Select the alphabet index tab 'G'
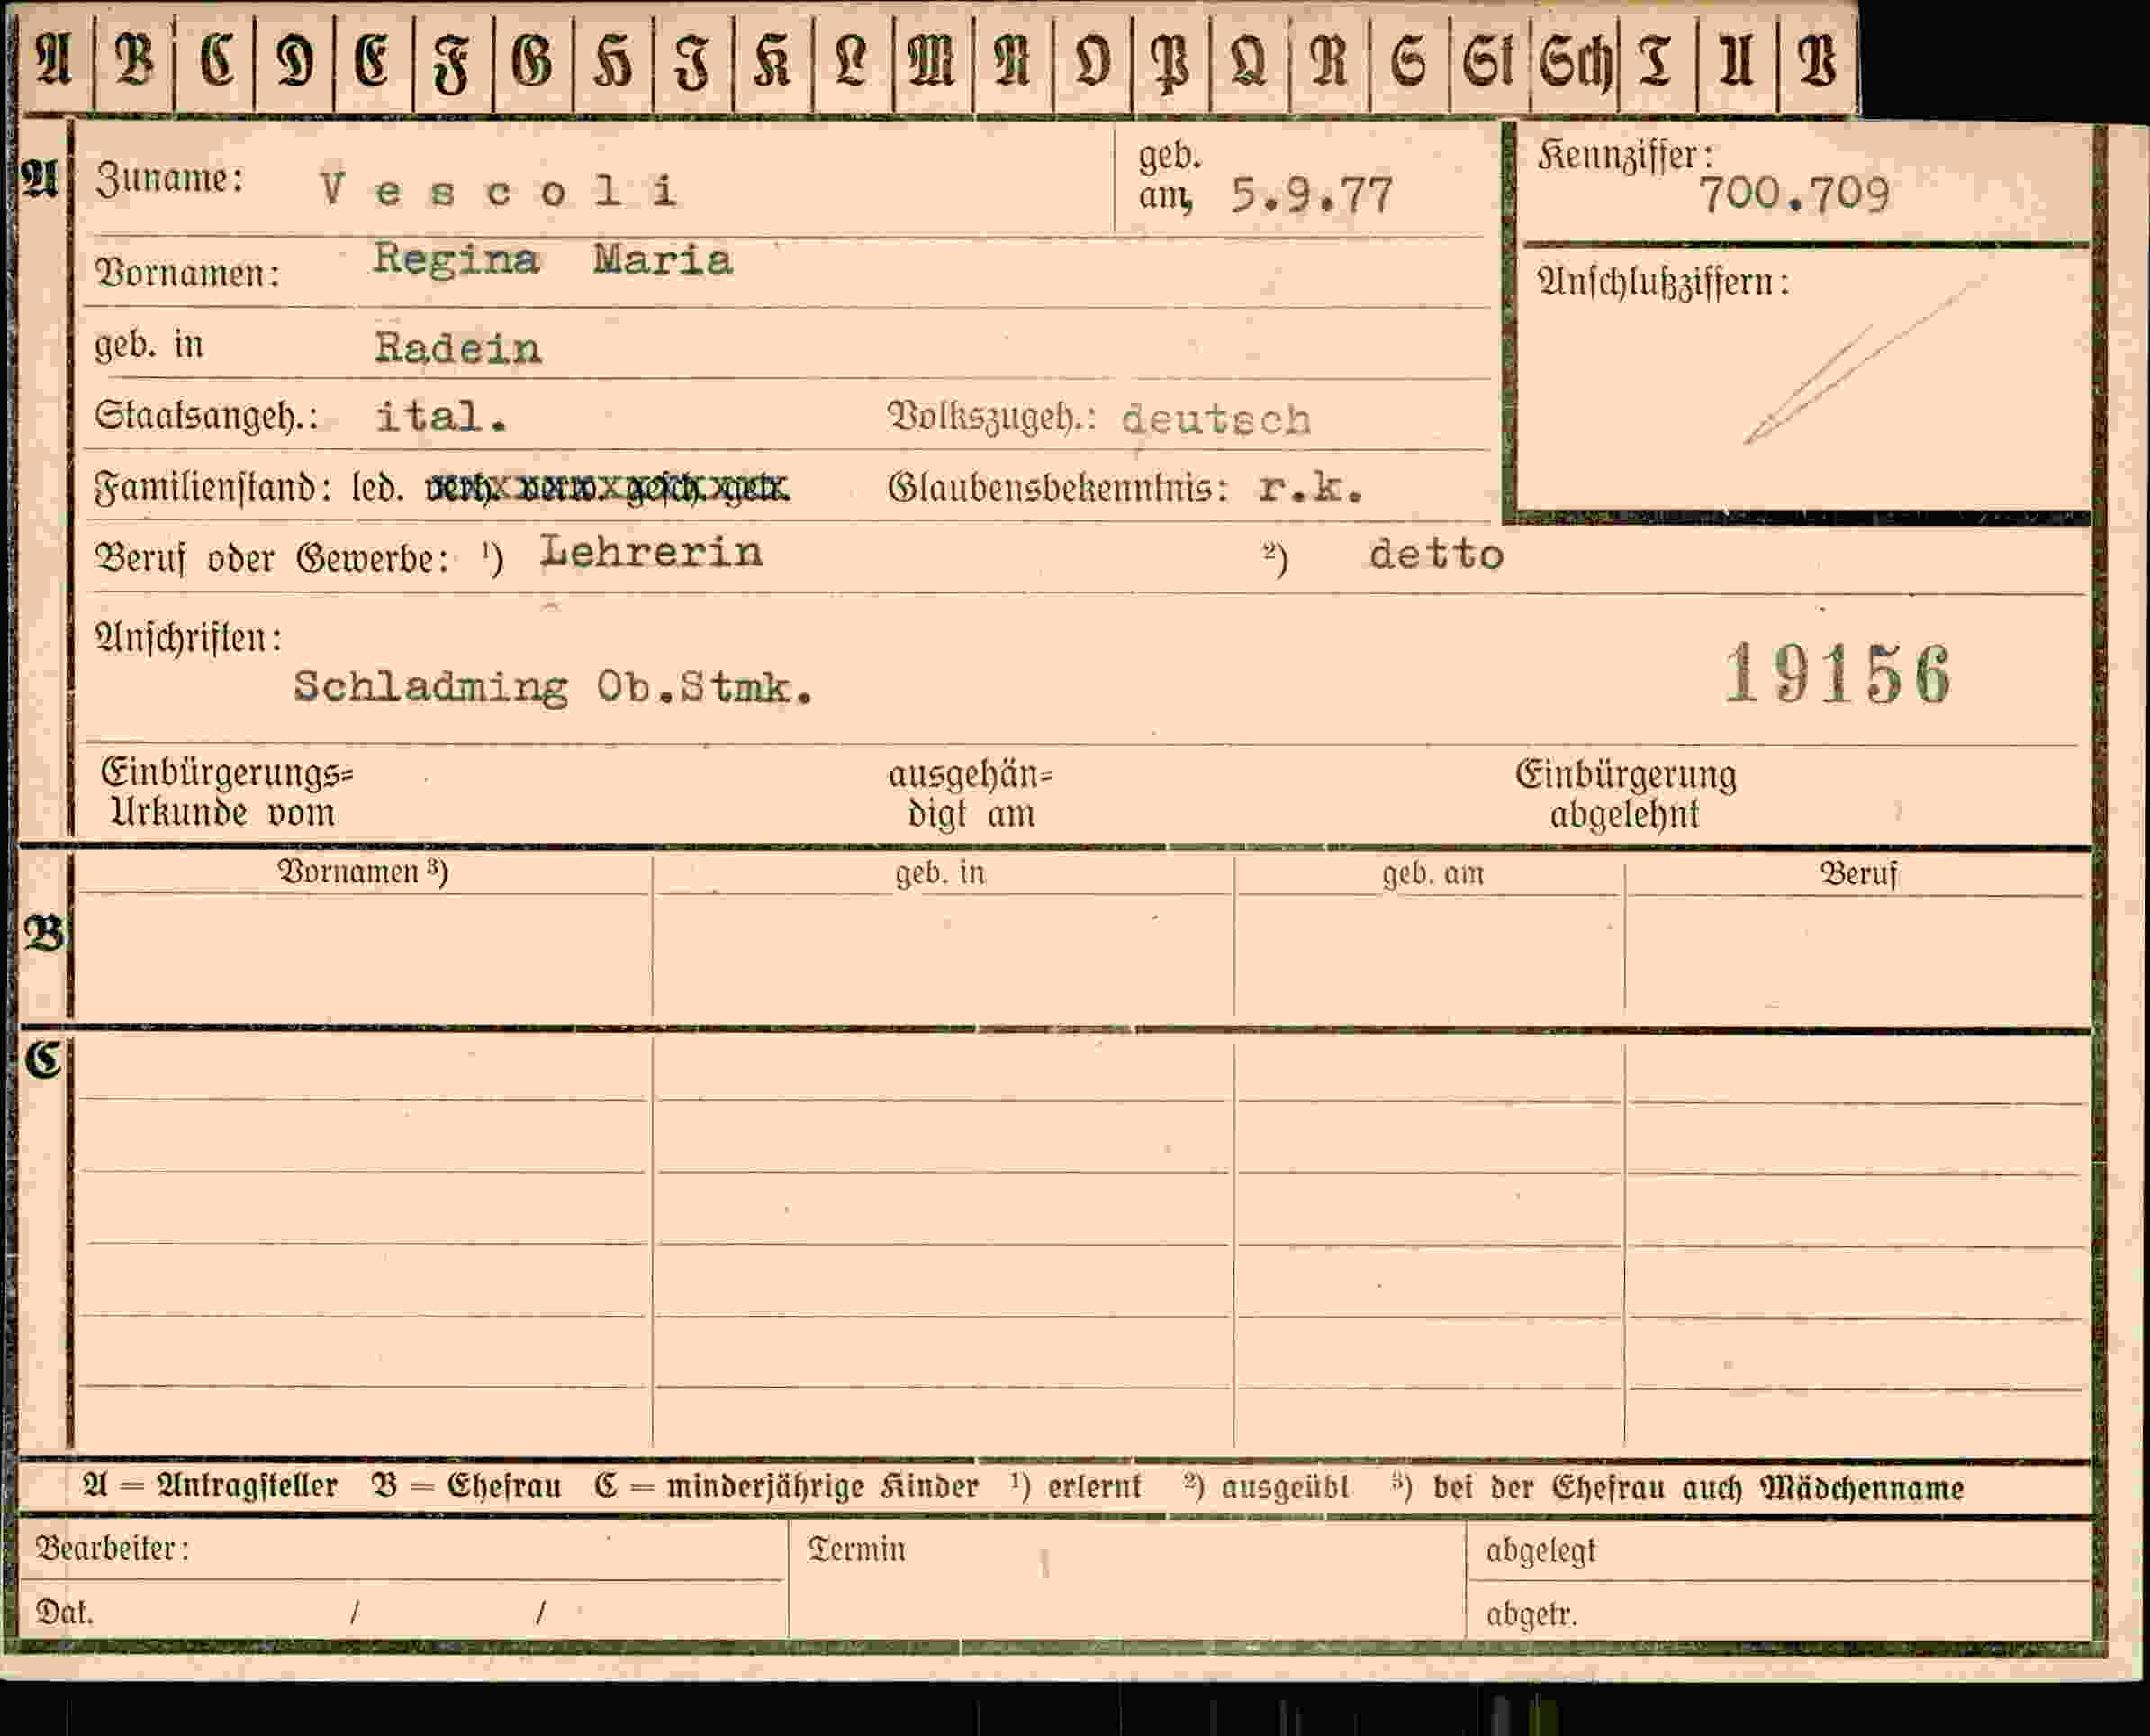Viewport: 2150px width, 1736px height. 532,60
